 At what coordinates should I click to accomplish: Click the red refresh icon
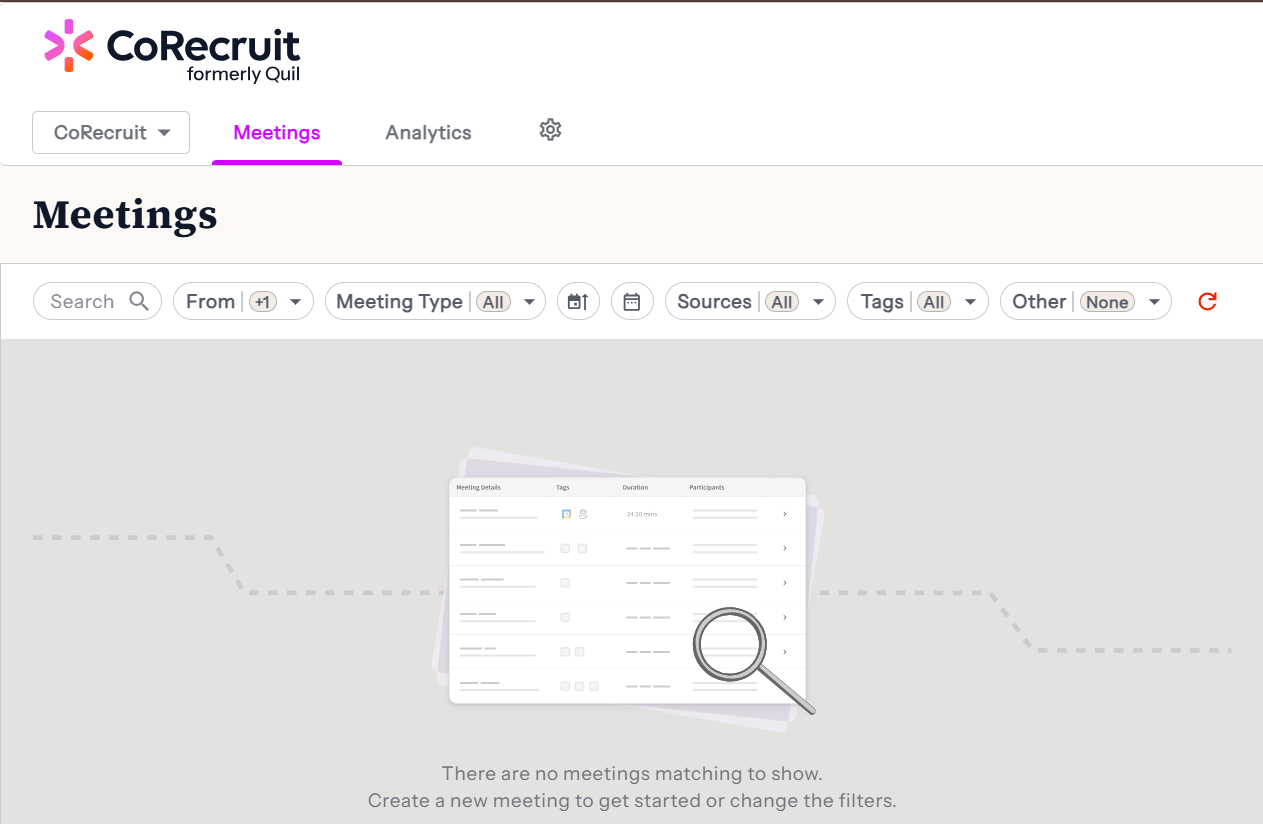tap(1207, 301)
